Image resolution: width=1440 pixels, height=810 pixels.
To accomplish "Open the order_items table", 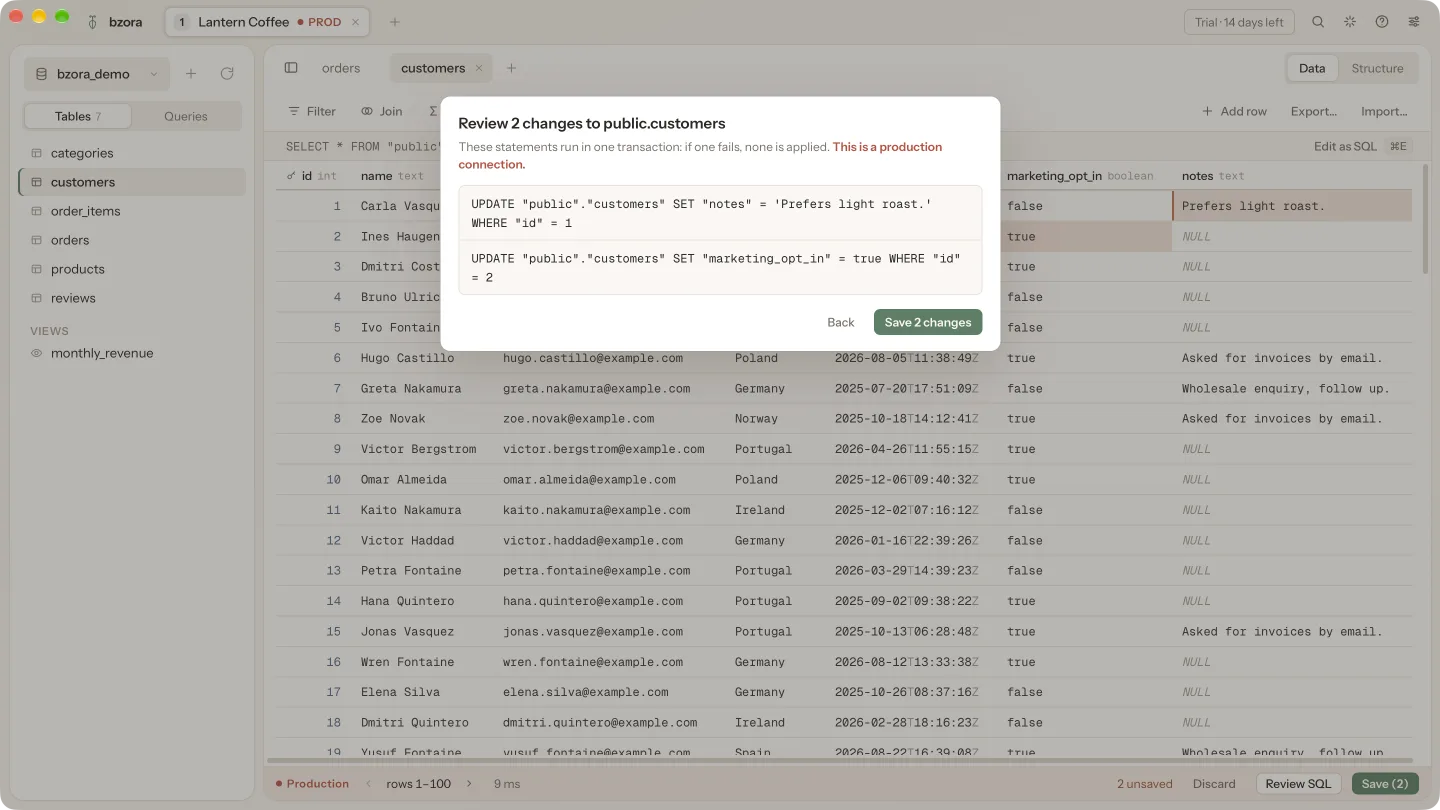I will [x=132, y=211].
